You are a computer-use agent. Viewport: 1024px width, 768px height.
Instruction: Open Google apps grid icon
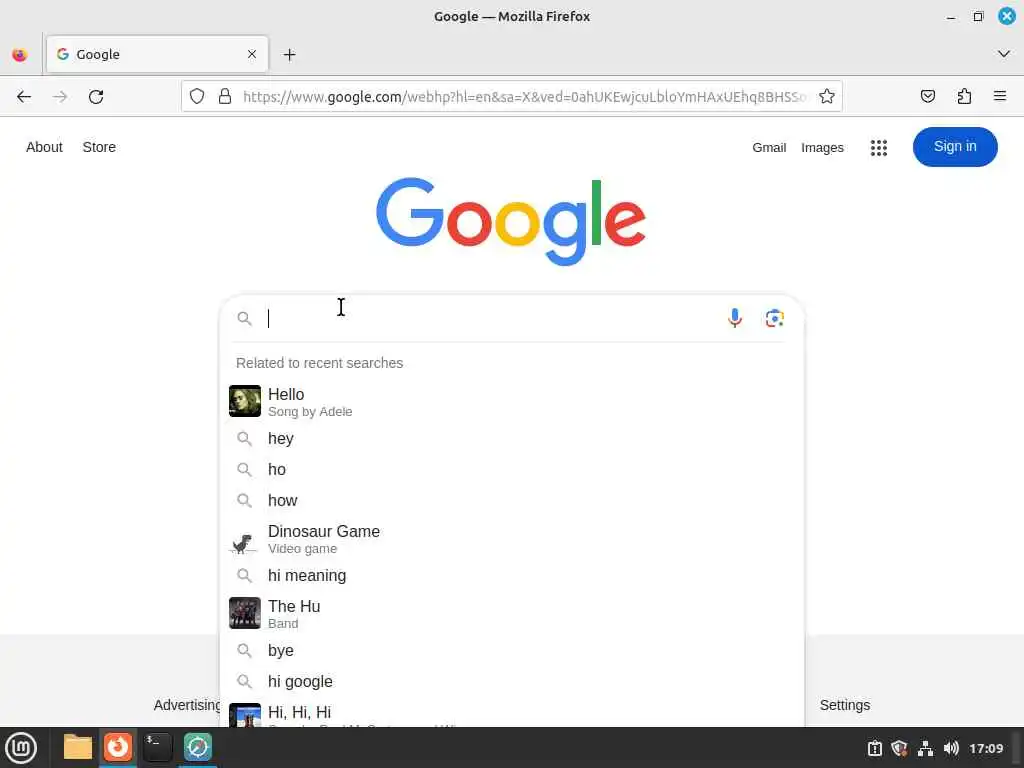coord(878,148)
